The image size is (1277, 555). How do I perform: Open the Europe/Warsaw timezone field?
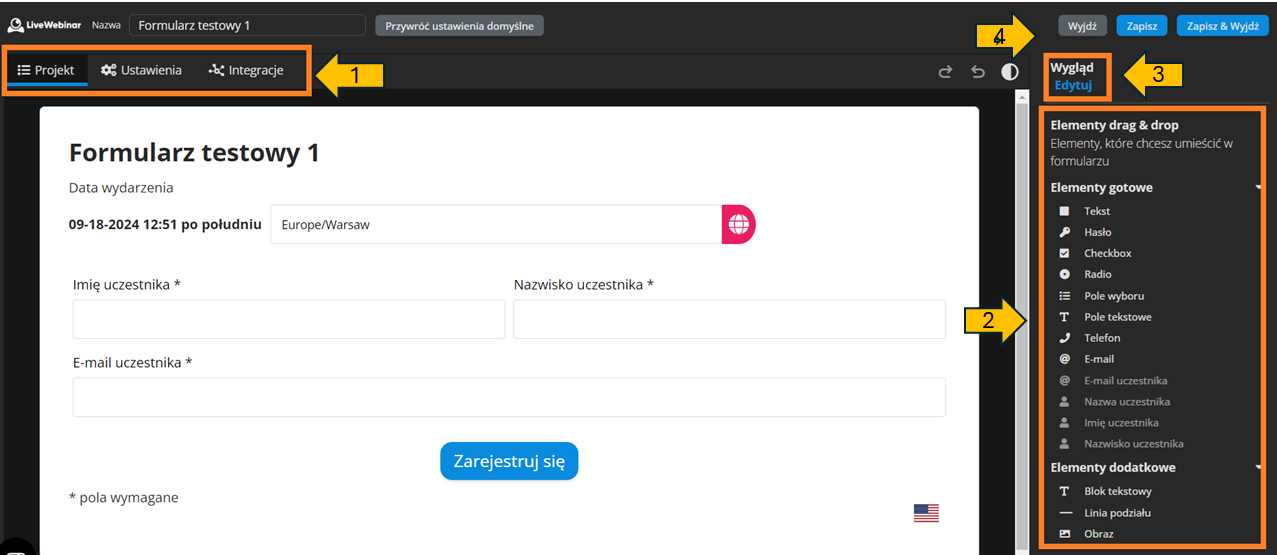[x=495, y=225]
